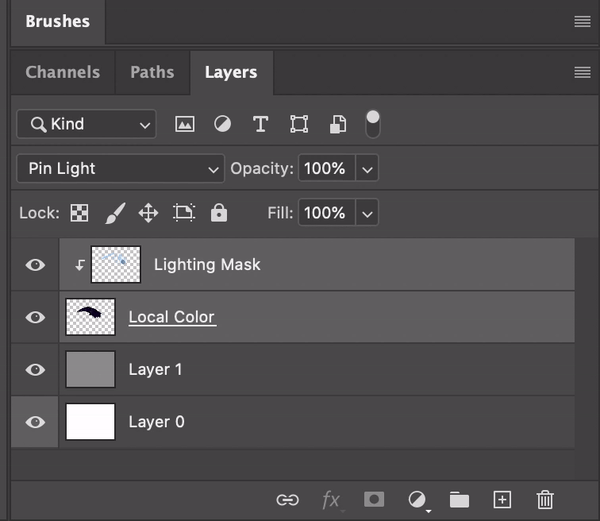Click the Opacity label
The width and height of the screenshot is (600, 521).
[x=262, y=169]
